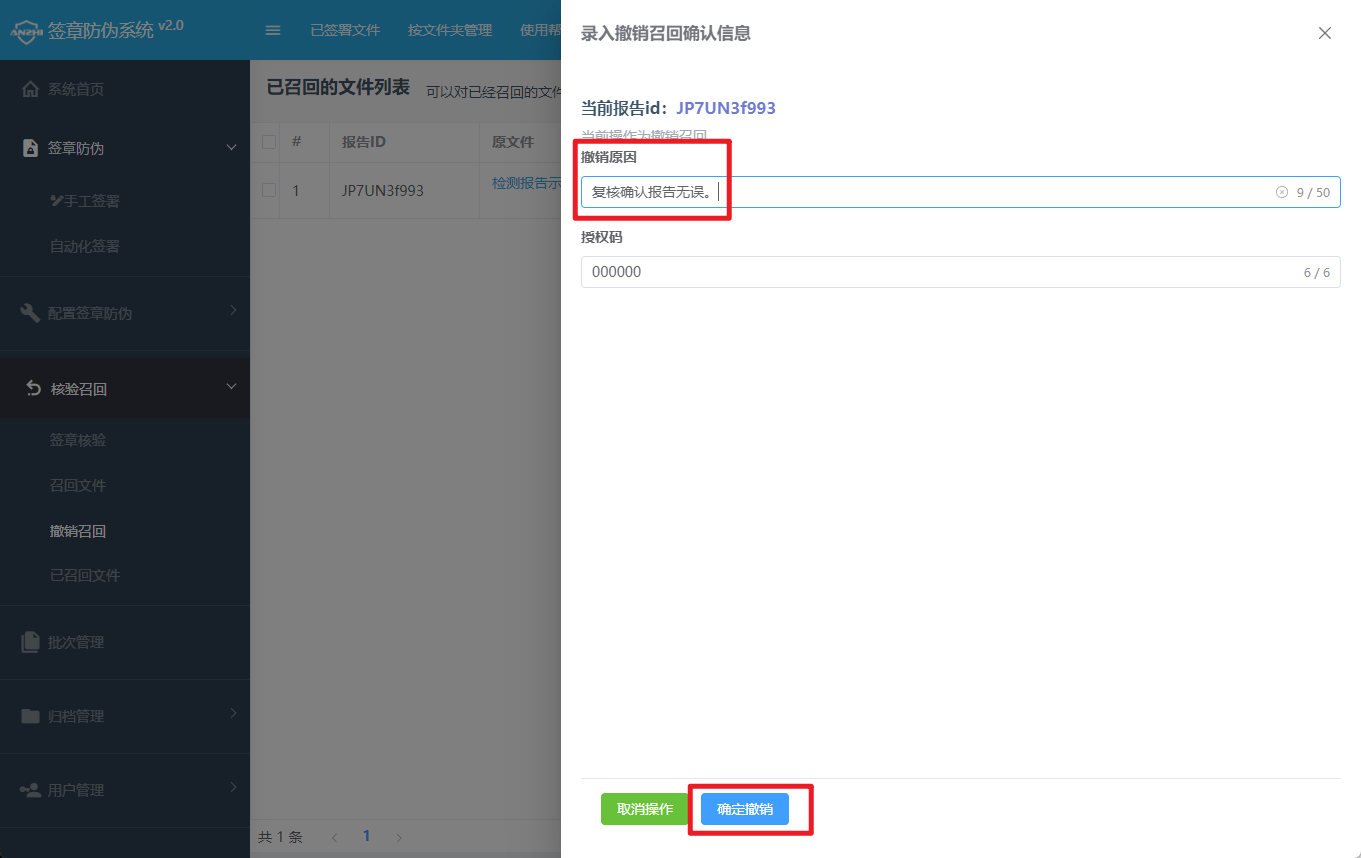
Task: Click the hamburger menu collapse icon
Action: pos(272,30)
